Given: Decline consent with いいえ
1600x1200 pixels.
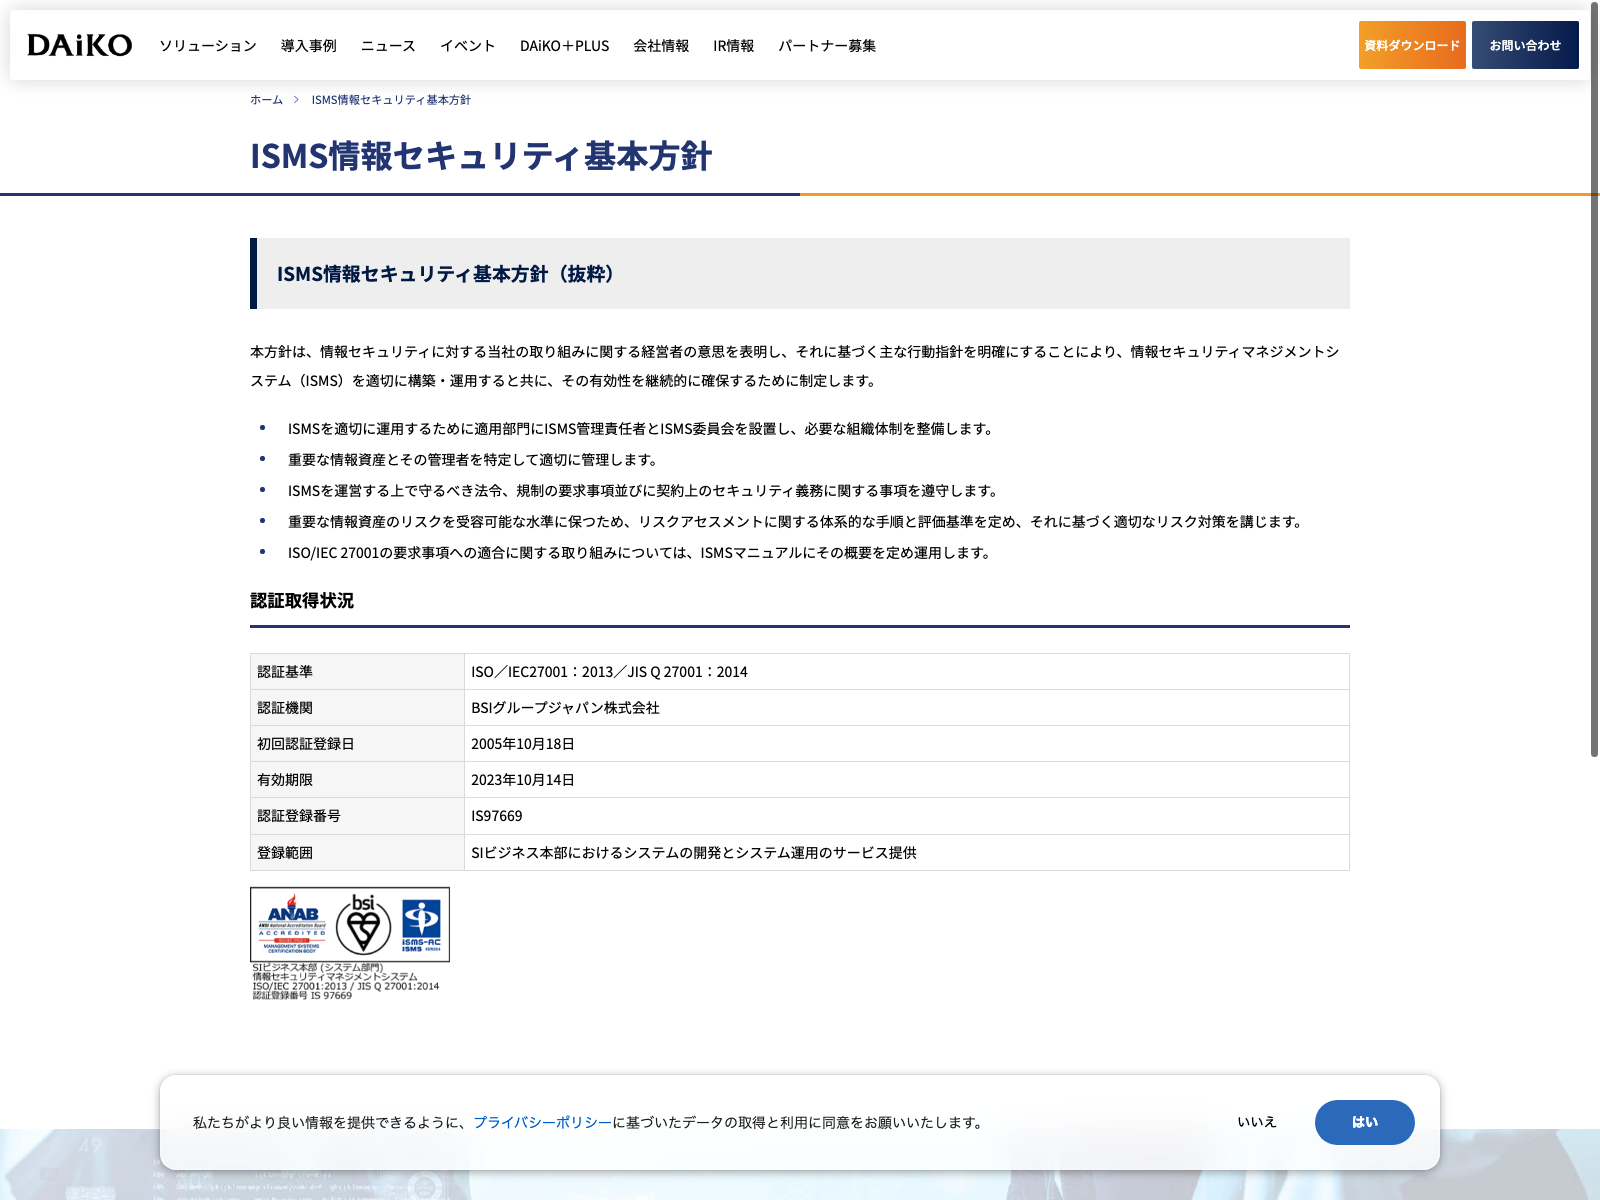Looking at the screenshot, I should tap(1257, 1122).
